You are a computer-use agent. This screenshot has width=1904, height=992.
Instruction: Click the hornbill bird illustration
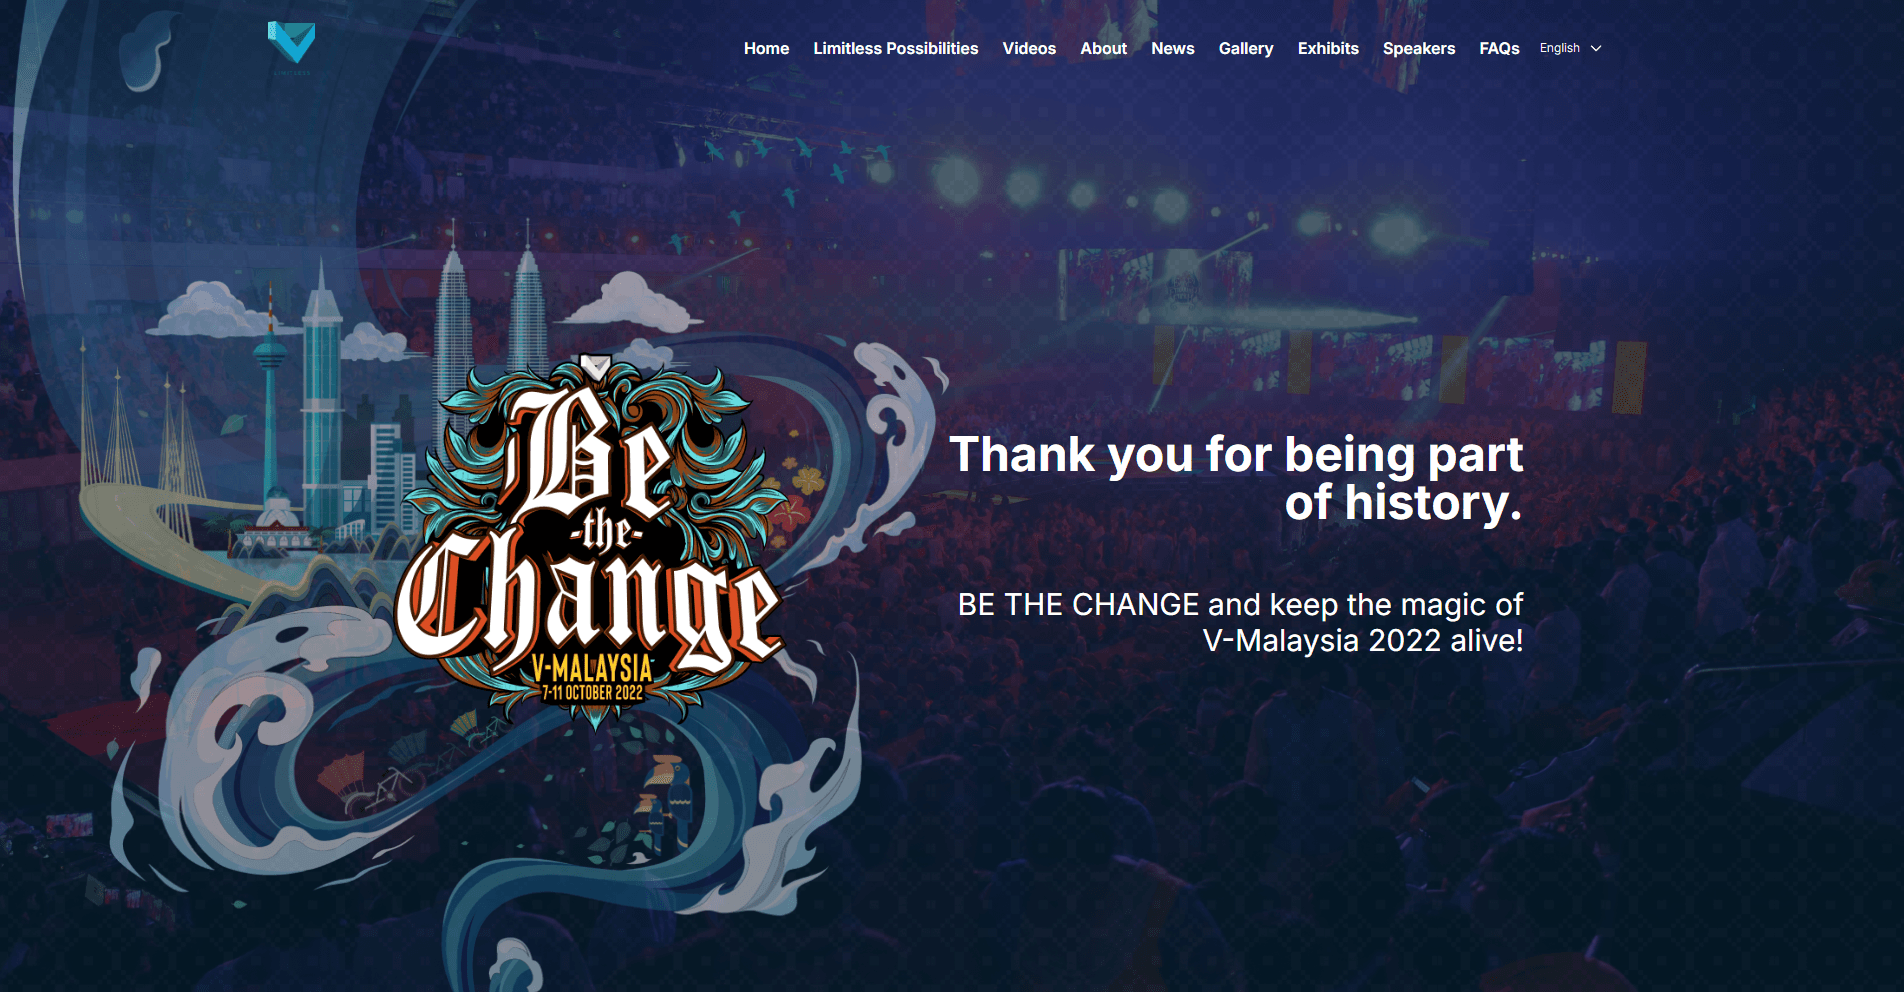click(663, 796)
